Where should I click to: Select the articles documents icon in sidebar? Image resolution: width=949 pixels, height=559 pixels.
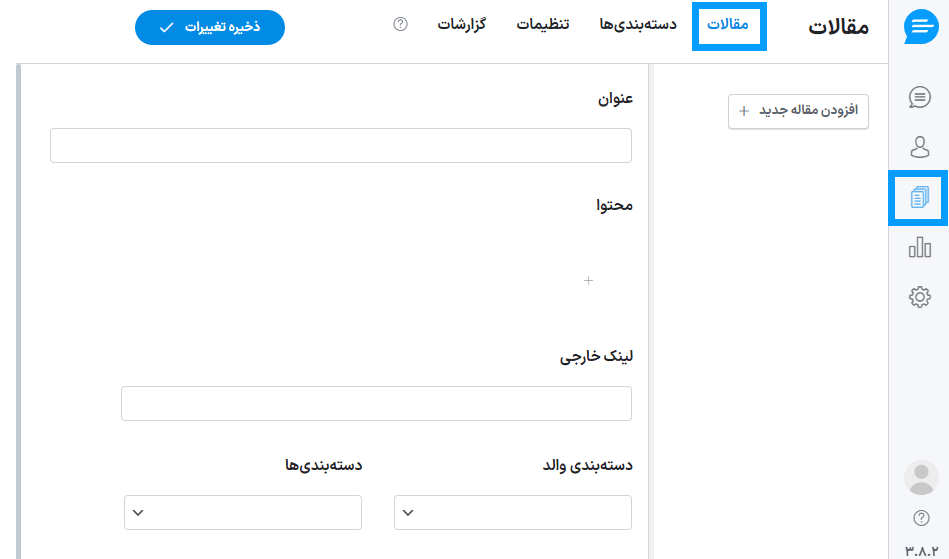919,197
